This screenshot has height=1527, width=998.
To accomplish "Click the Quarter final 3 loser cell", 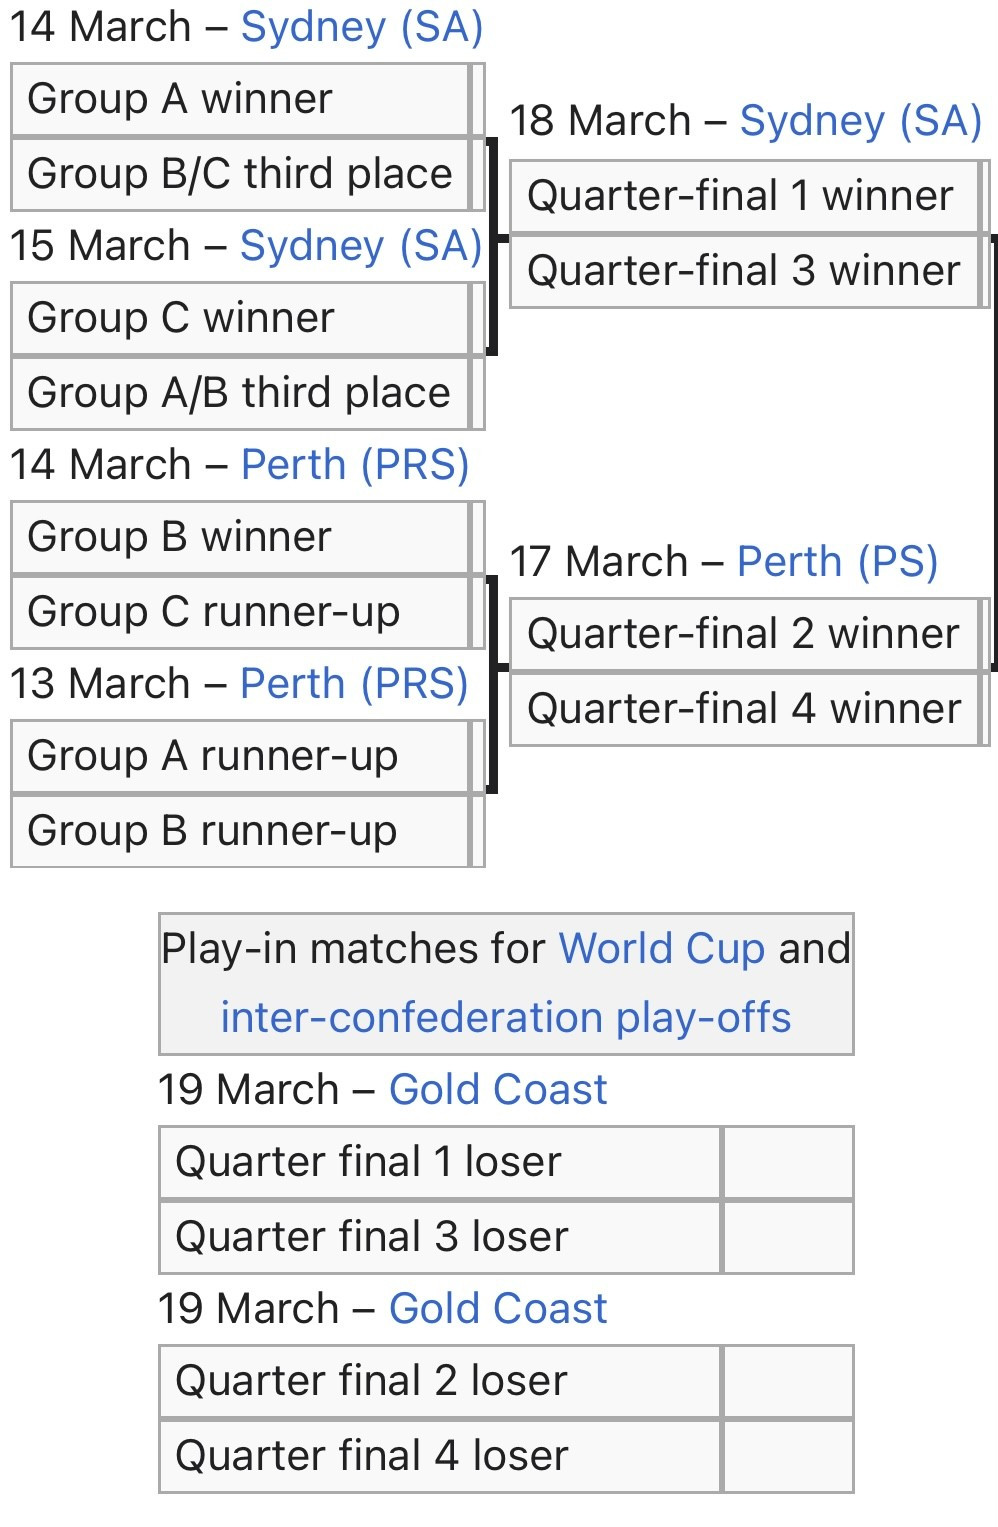I will click(440, 1237).
